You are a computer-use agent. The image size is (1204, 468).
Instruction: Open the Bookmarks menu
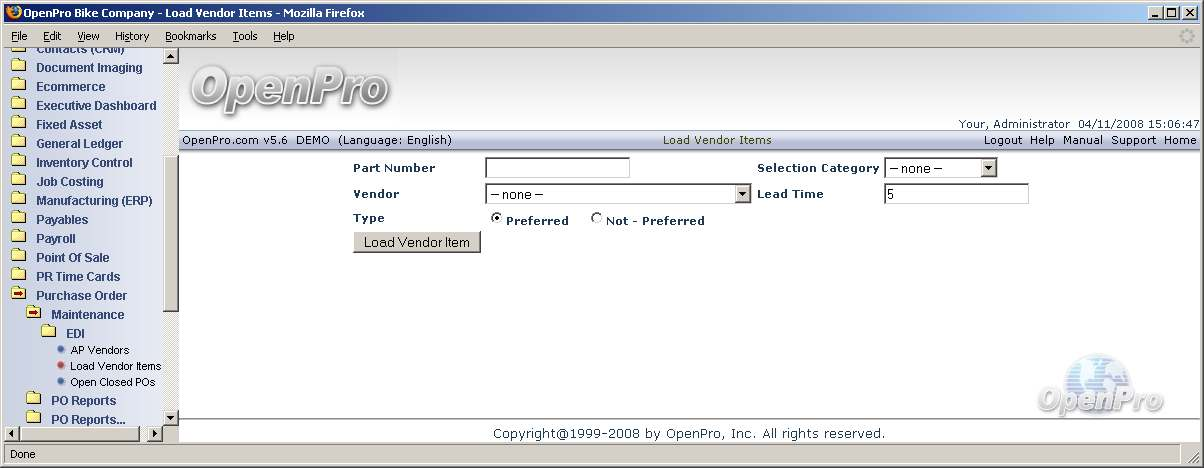click(190, 36)
